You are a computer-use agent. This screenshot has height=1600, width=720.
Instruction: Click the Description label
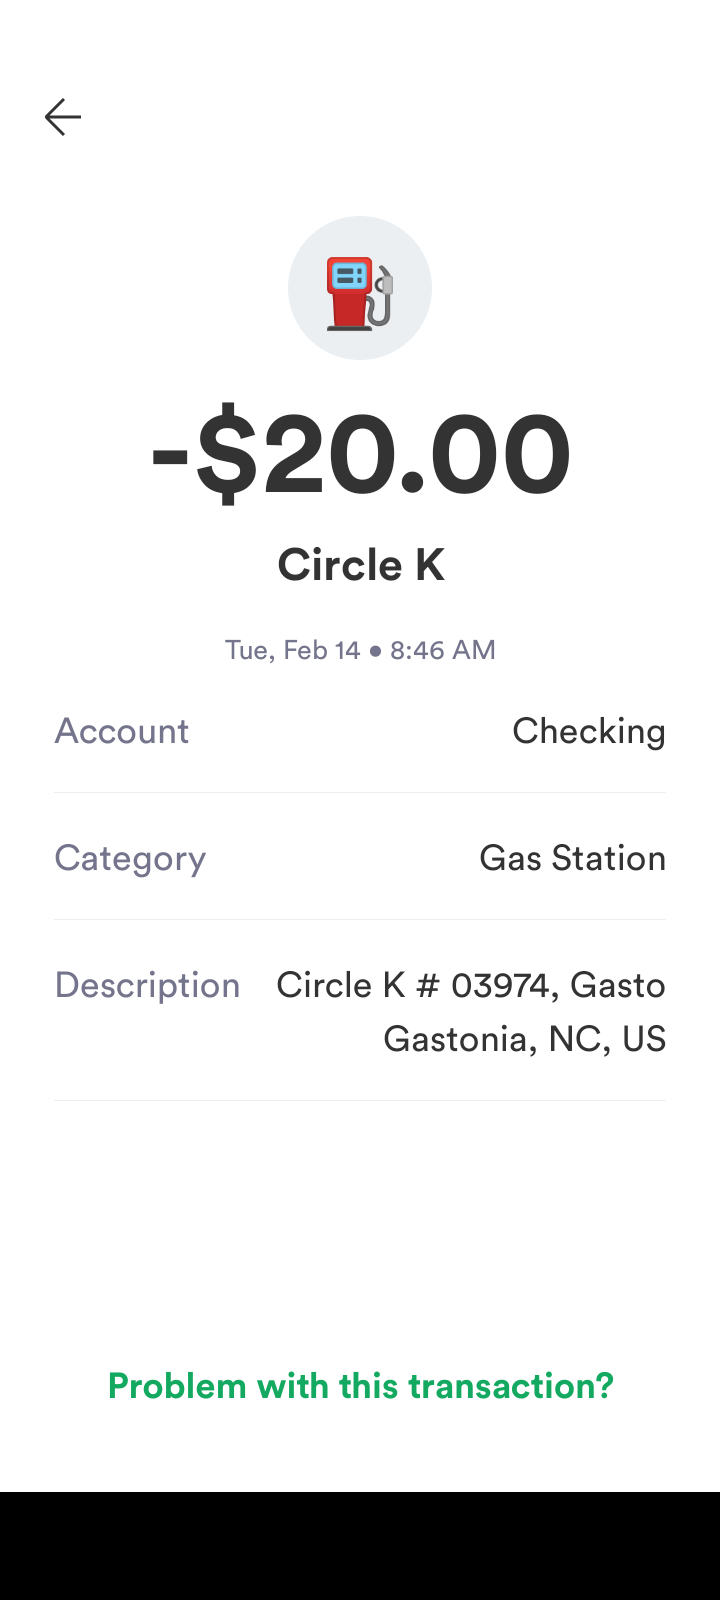click(147, 985)
